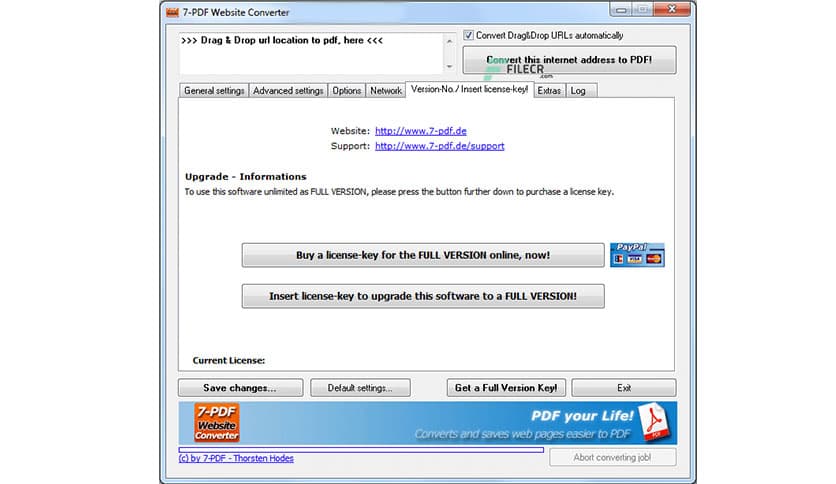Toggle Convert Drag&Drop URLs automatically checkbox
Viewport: 836px width, 484px height.
click(469, 35)
